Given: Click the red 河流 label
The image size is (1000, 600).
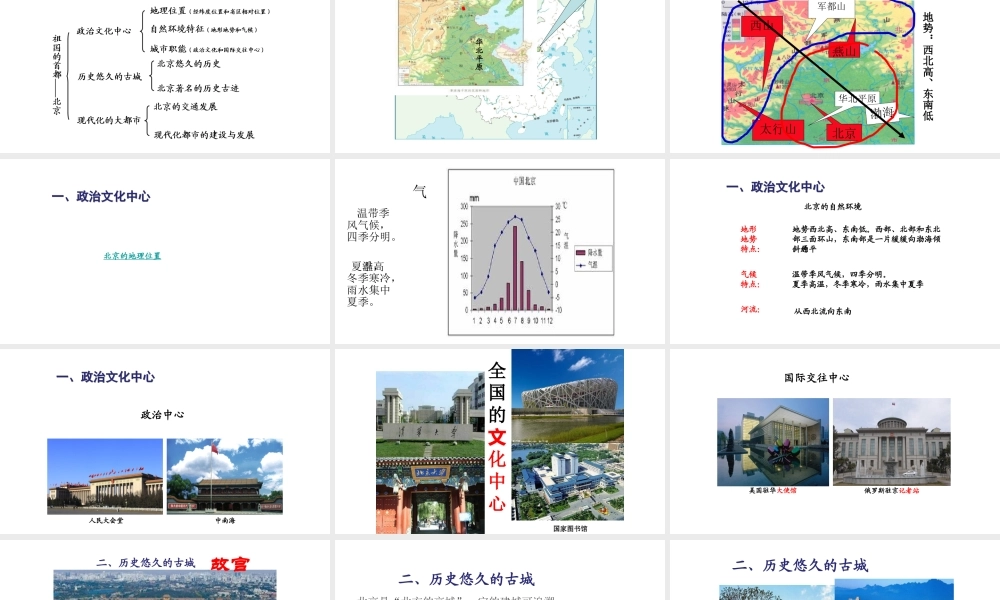Looking at the screenshot, I should [x=750, y=309].
